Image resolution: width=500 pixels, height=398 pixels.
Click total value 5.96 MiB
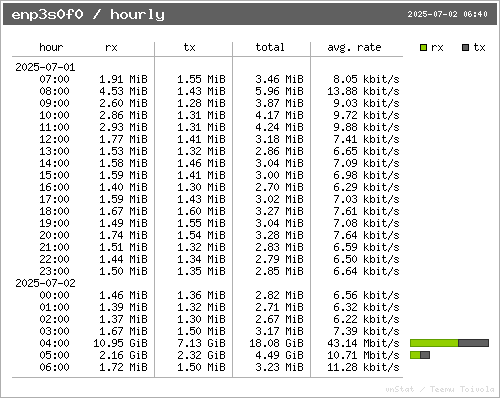279,91
